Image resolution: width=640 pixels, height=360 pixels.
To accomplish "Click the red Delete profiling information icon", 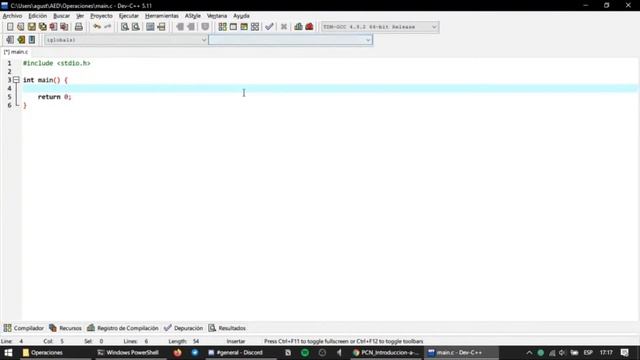I will pos(309,27).
